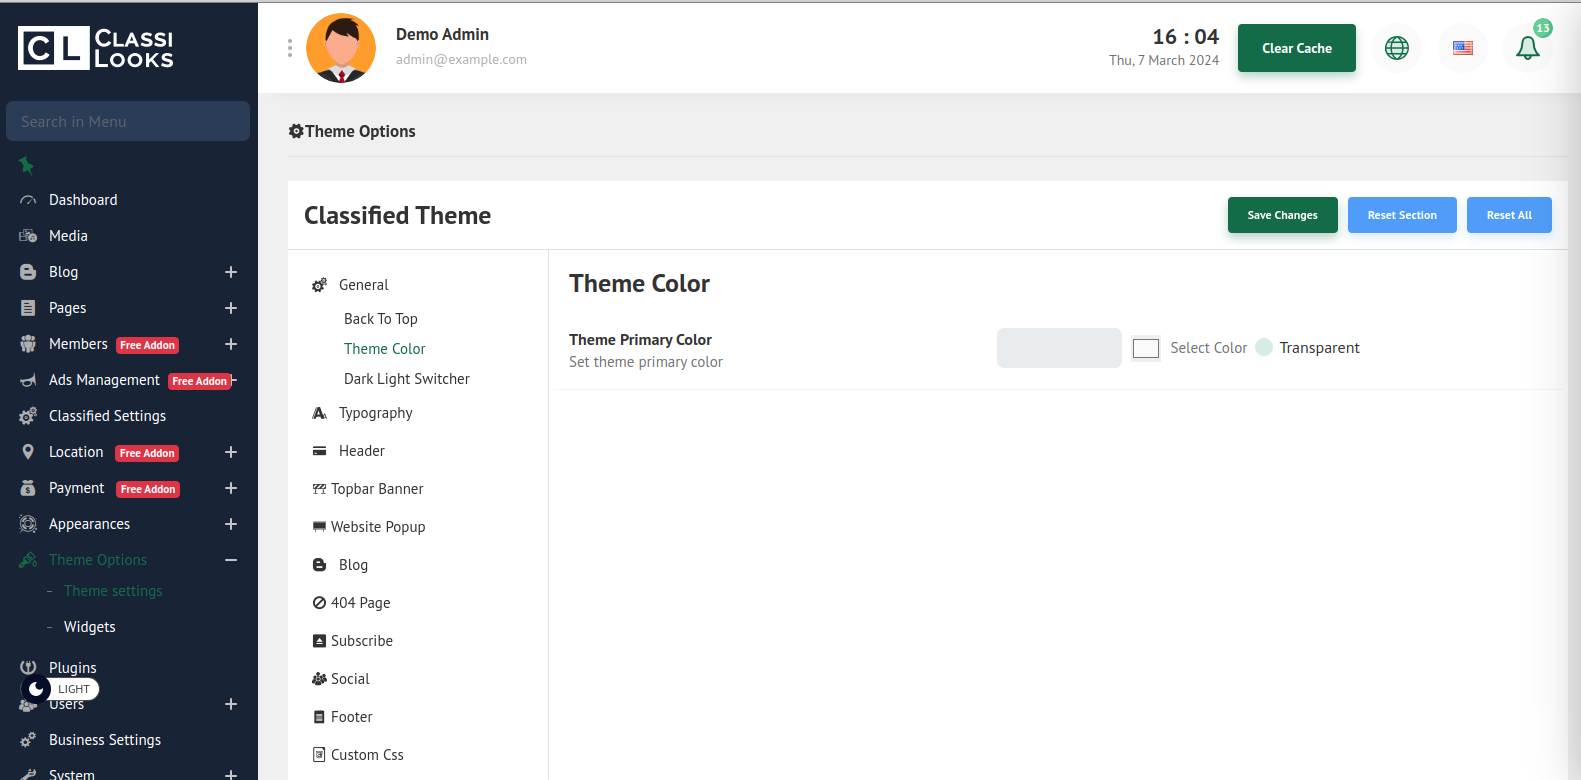The height and width of the screenshot is (780, 1581).
Task: Enable the Transparent color option
Action: click(1264, 348)
